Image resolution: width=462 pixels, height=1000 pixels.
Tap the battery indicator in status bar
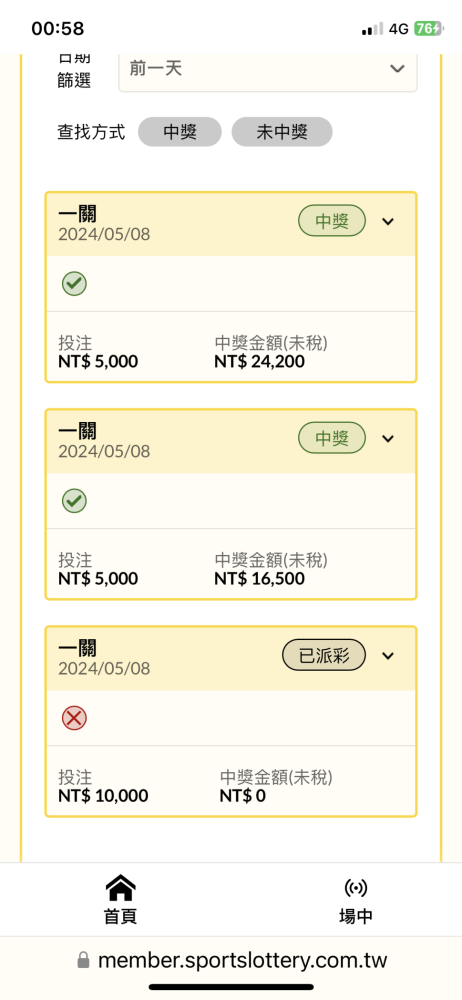tap(429, 29)
